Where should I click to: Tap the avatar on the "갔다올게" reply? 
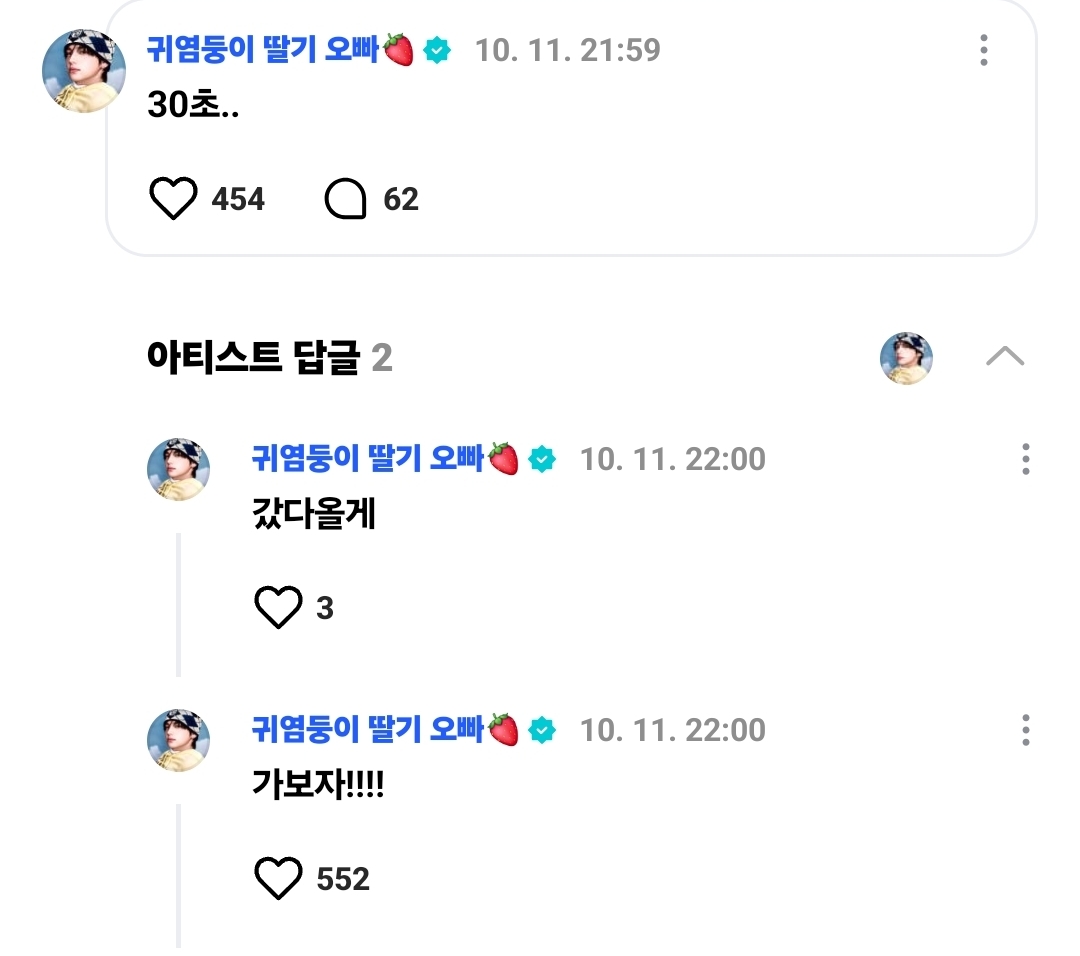[x=178, y=469]
